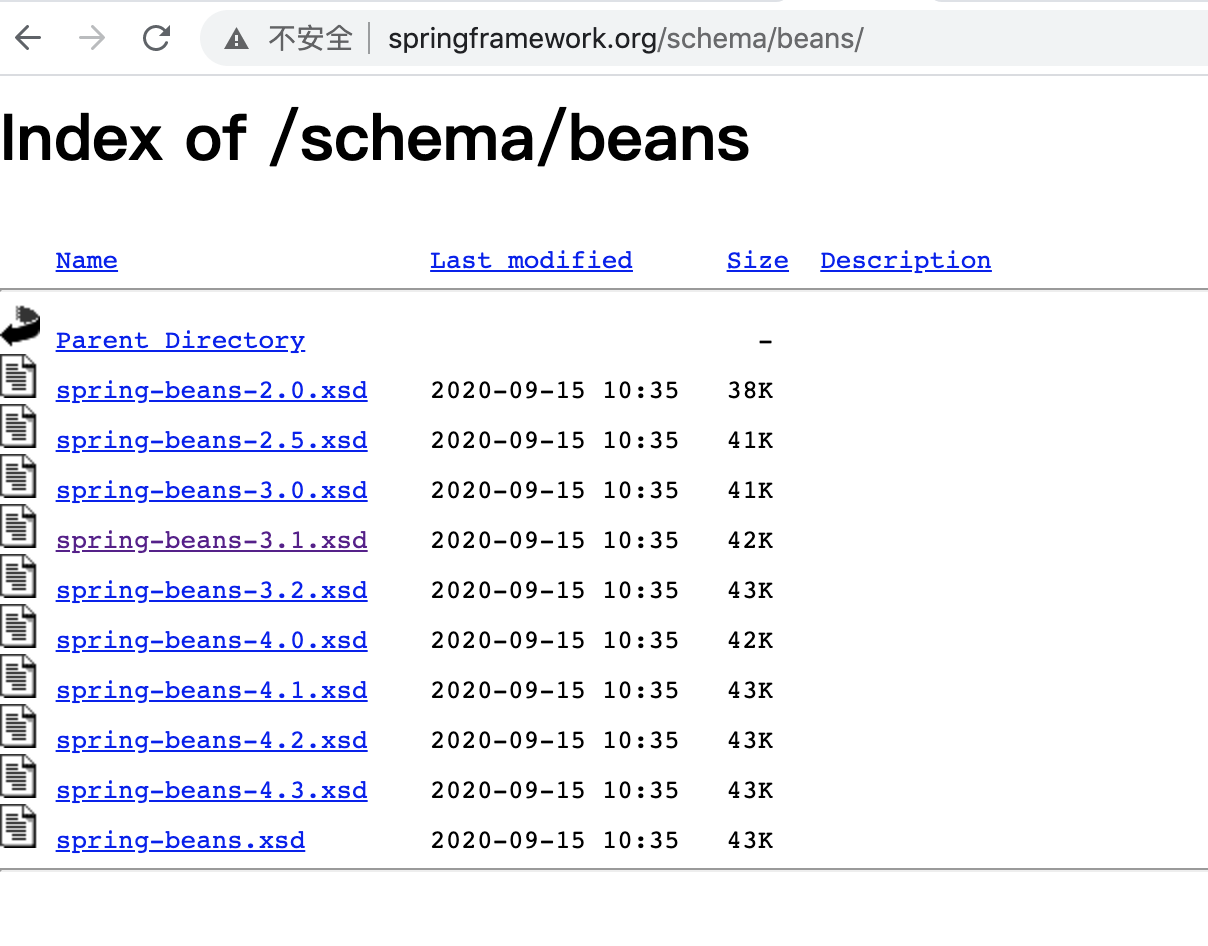Click the file icon beside spring-beans-2.0.xsd
This screenshot has height=946, width=1208.
coord(18,377)
